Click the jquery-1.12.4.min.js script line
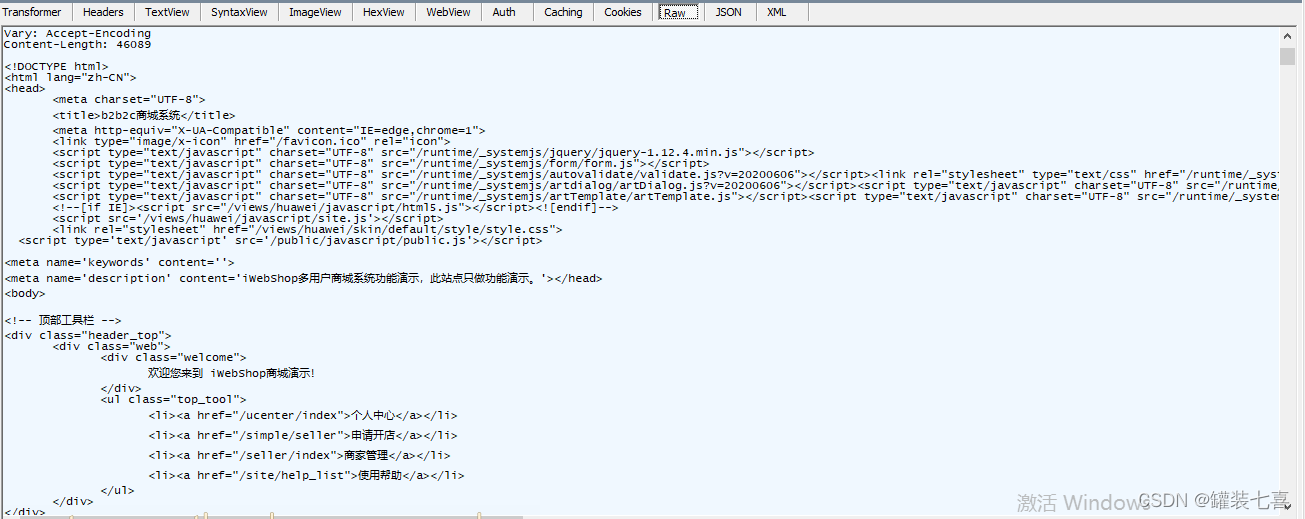 tap(433, 152)
